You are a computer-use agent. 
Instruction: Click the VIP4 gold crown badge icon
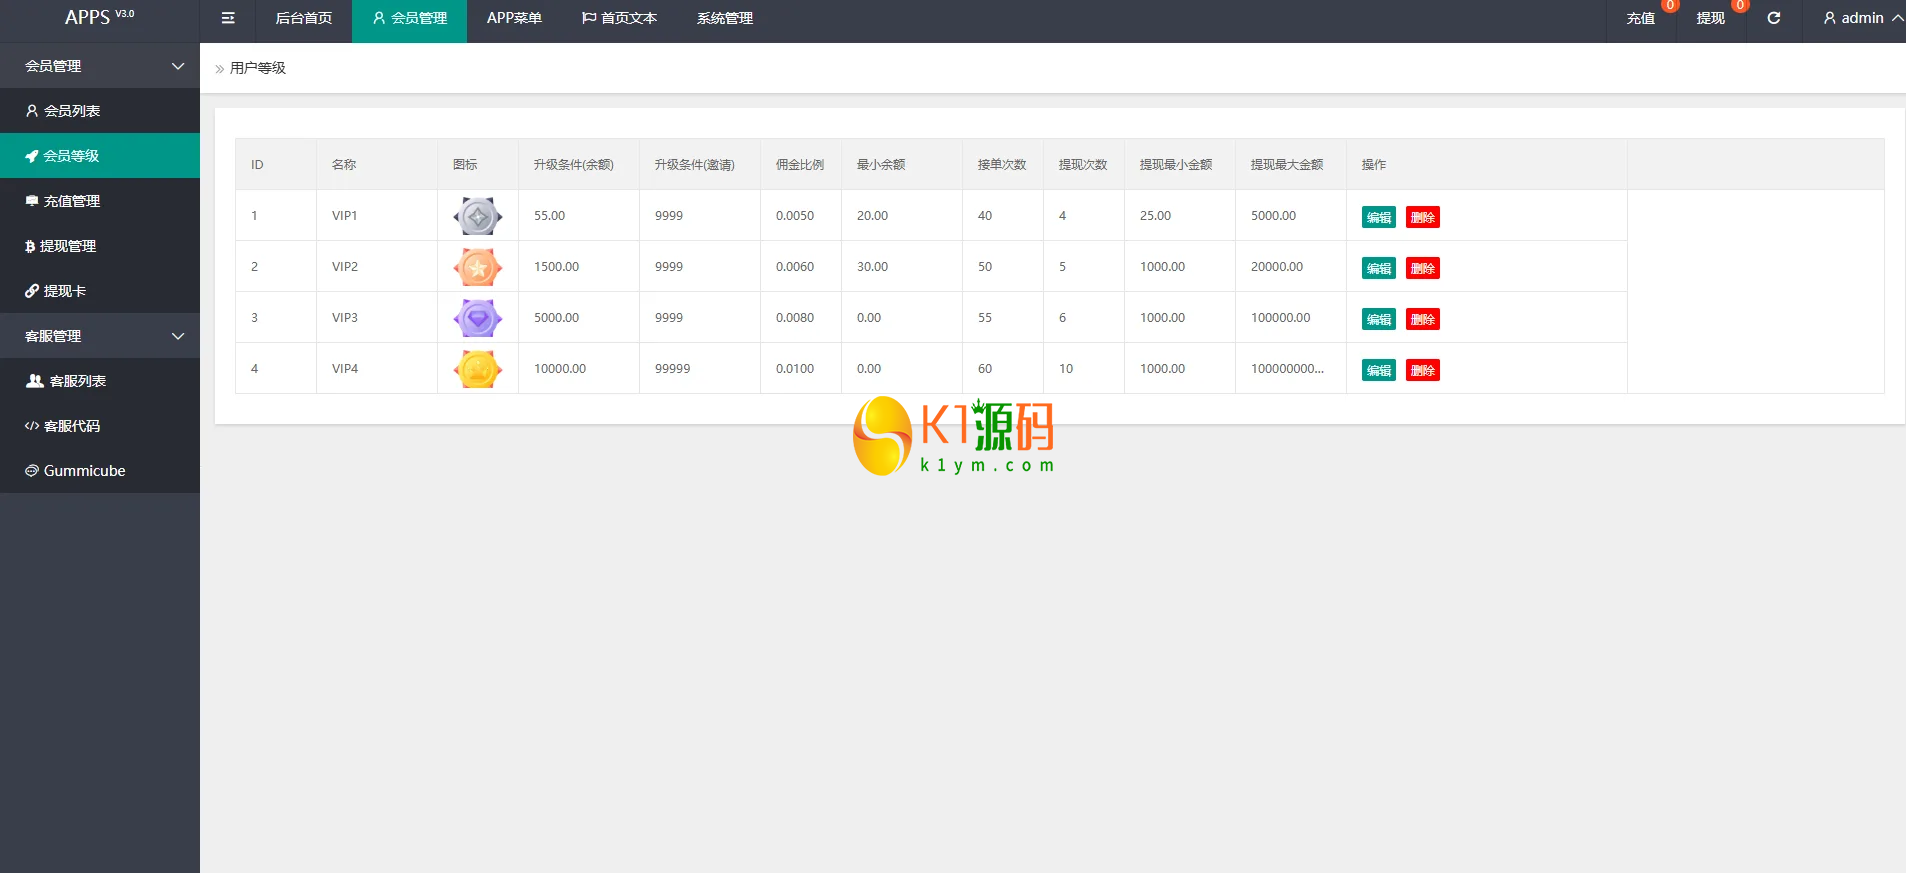[x=478, y=369]
